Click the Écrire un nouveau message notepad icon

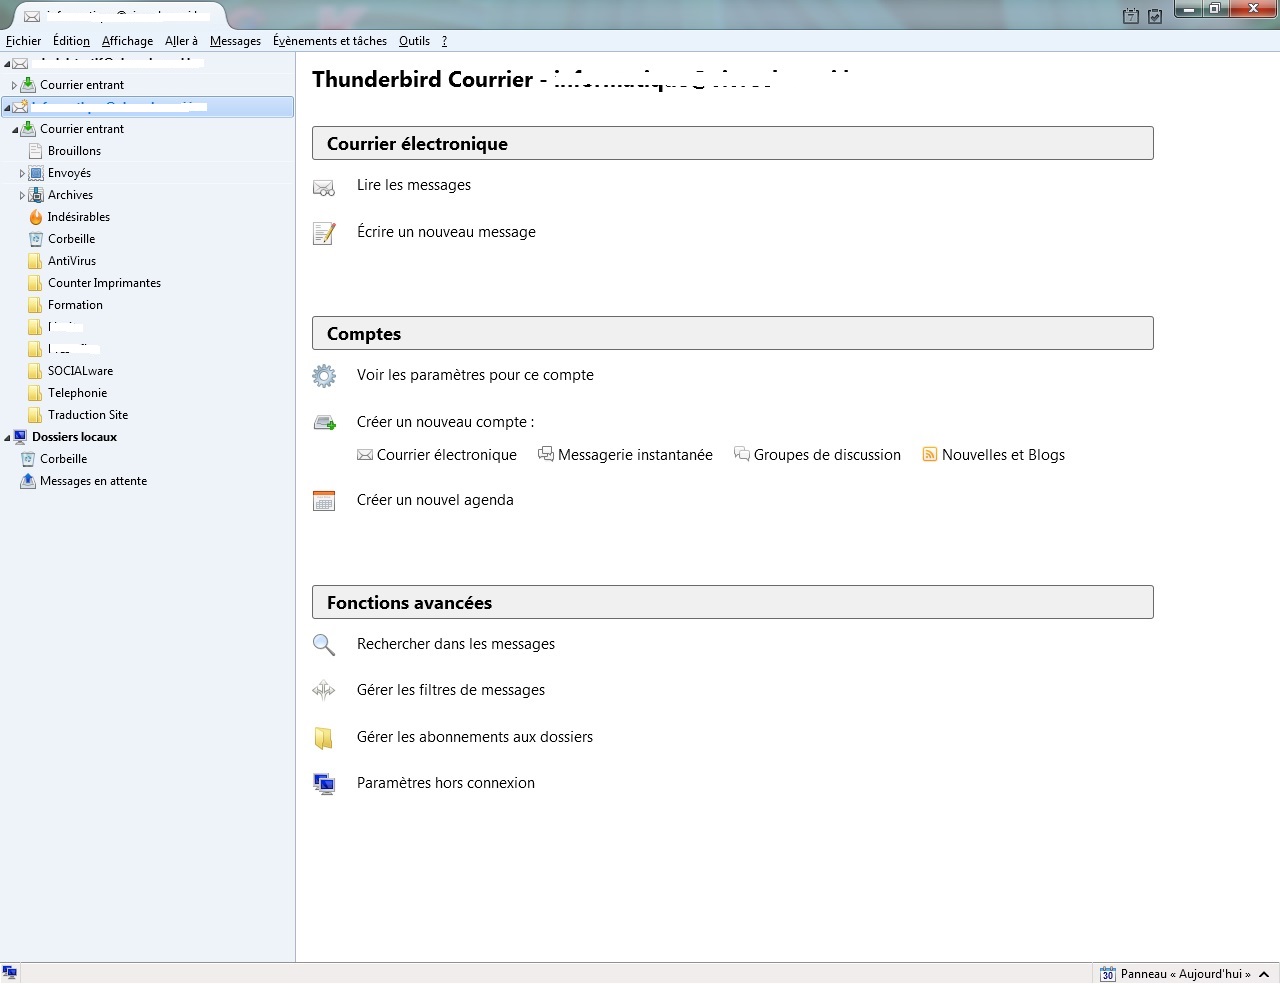point(324,233)
